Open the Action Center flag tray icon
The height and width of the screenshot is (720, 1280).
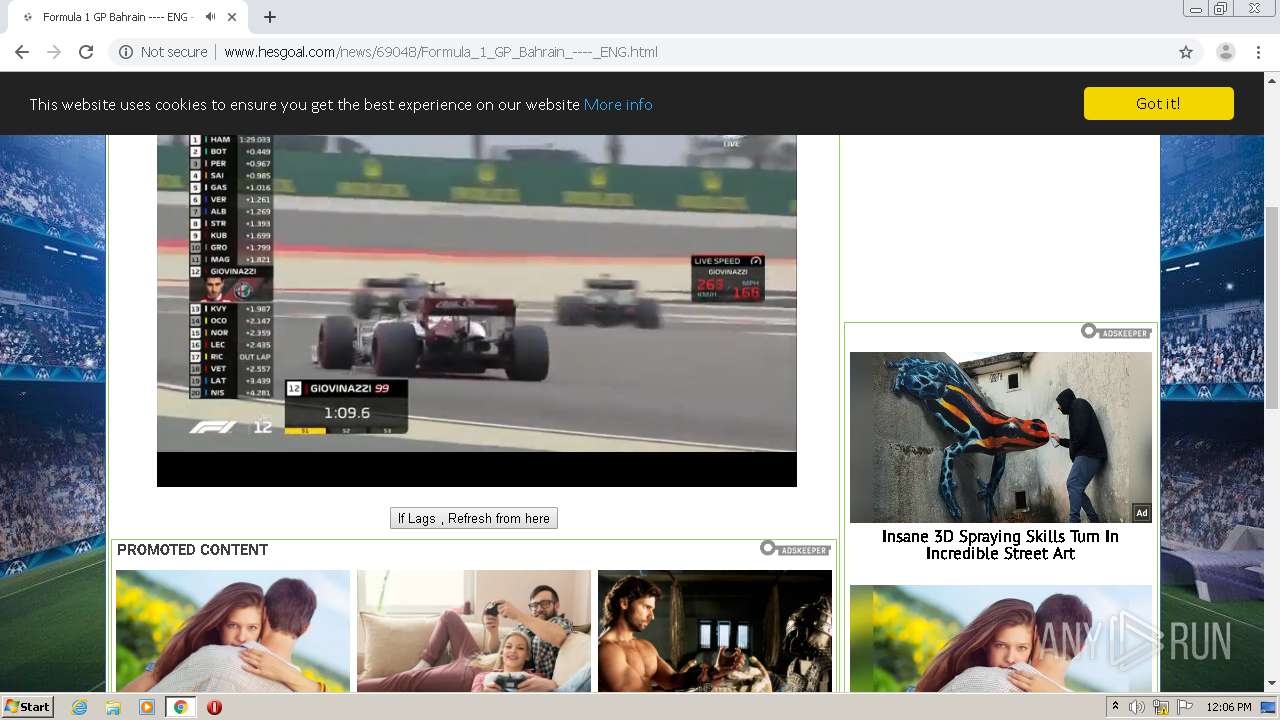pyautogui.click(x=1184, y=707)
